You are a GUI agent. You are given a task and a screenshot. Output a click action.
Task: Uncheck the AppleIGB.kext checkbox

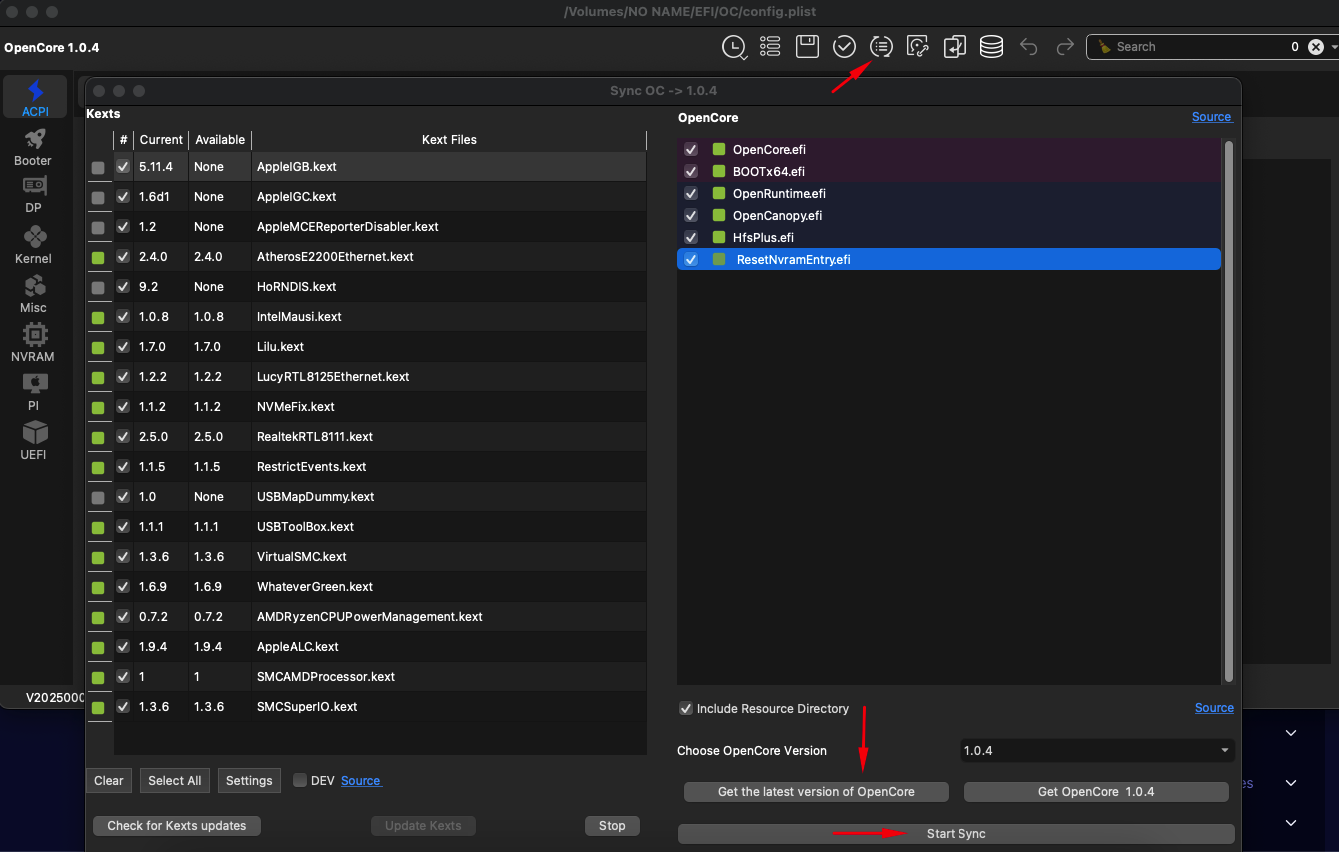tap(123, 167)
